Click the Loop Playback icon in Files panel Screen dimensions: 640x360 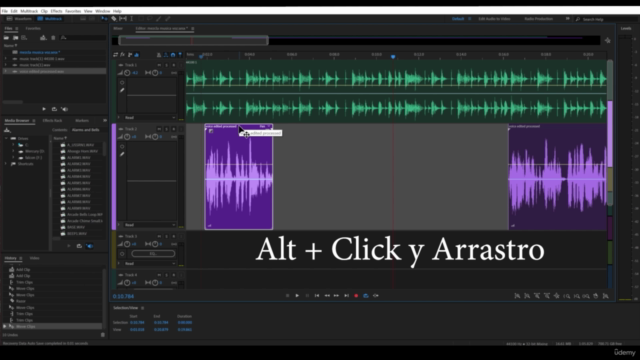[54, 109]
